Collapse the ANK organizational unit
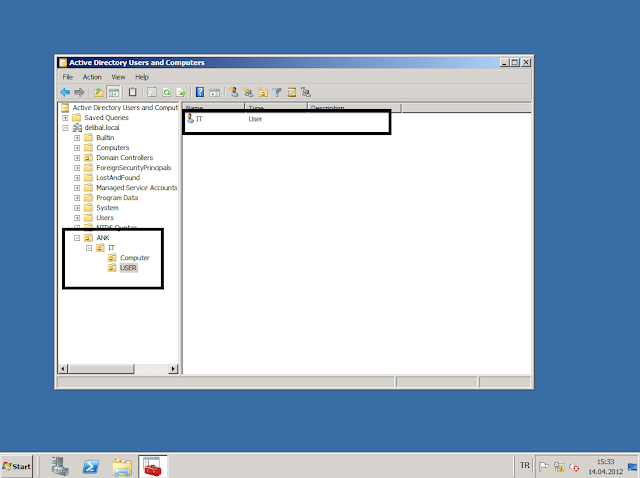This screenshot has width=640, height=478. pyautogui.click(x=77, y=238)
